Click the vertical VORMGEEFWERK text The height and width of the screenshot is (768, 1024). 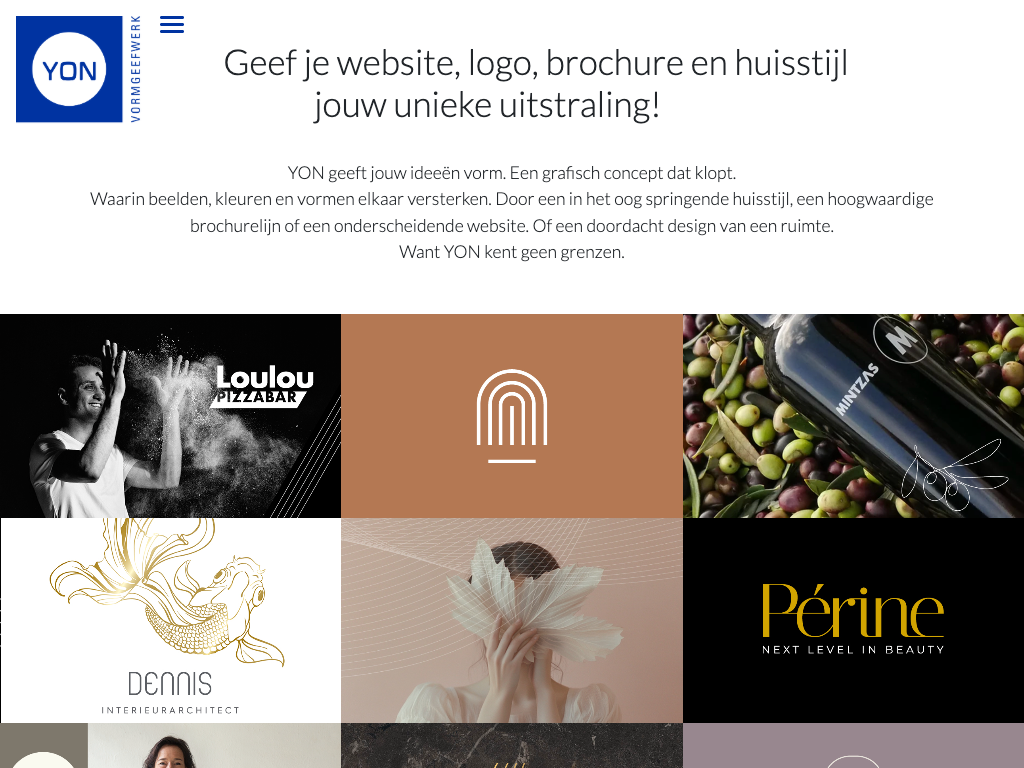tap(136, 69)
